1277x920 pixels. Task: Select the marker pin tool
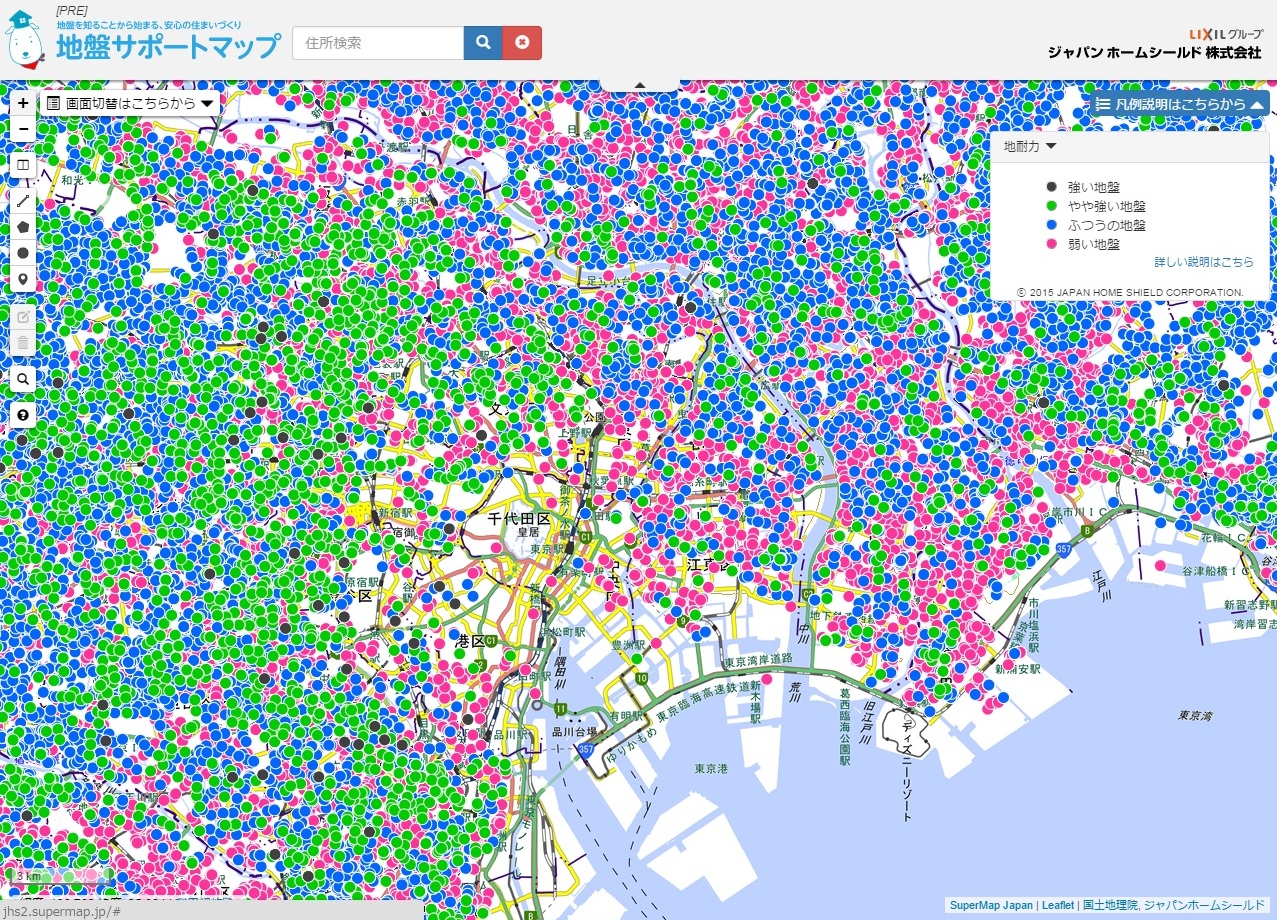click(23, 279)
